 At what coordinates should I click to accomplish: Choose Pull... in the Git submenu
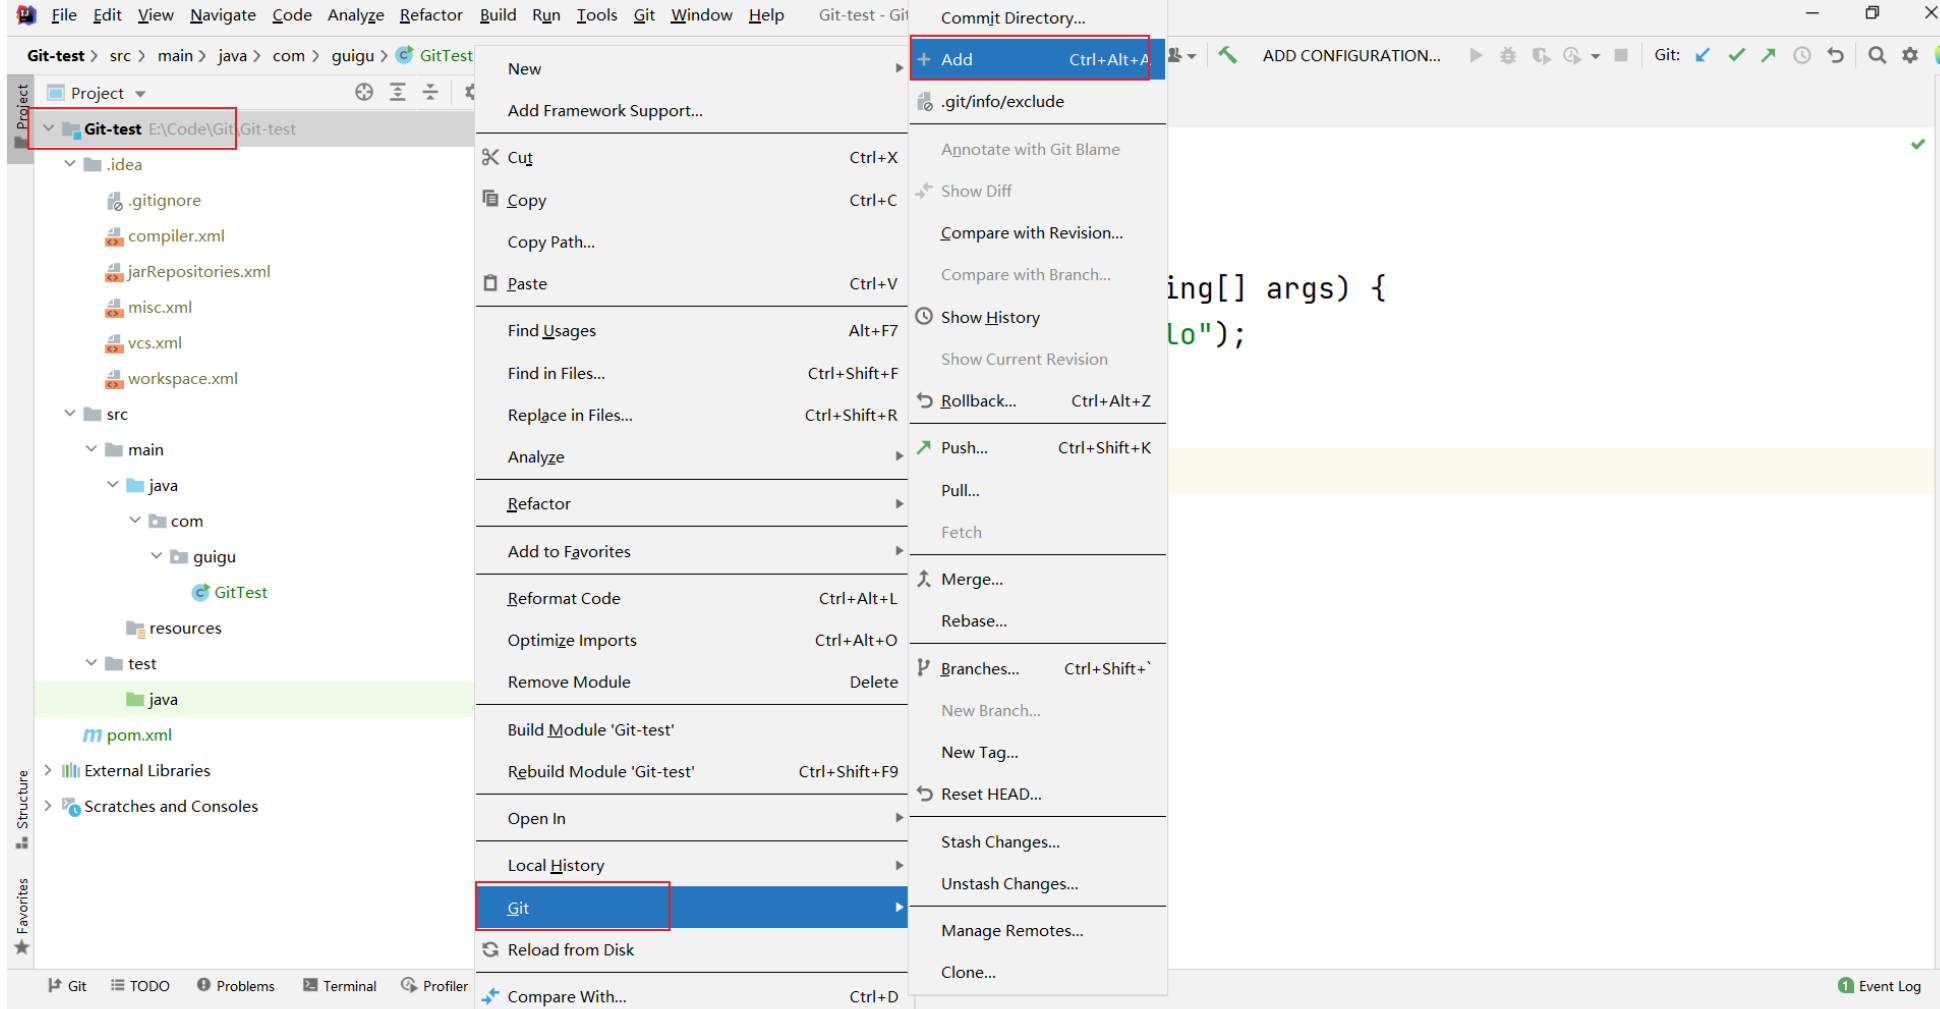coord(1038,490)
